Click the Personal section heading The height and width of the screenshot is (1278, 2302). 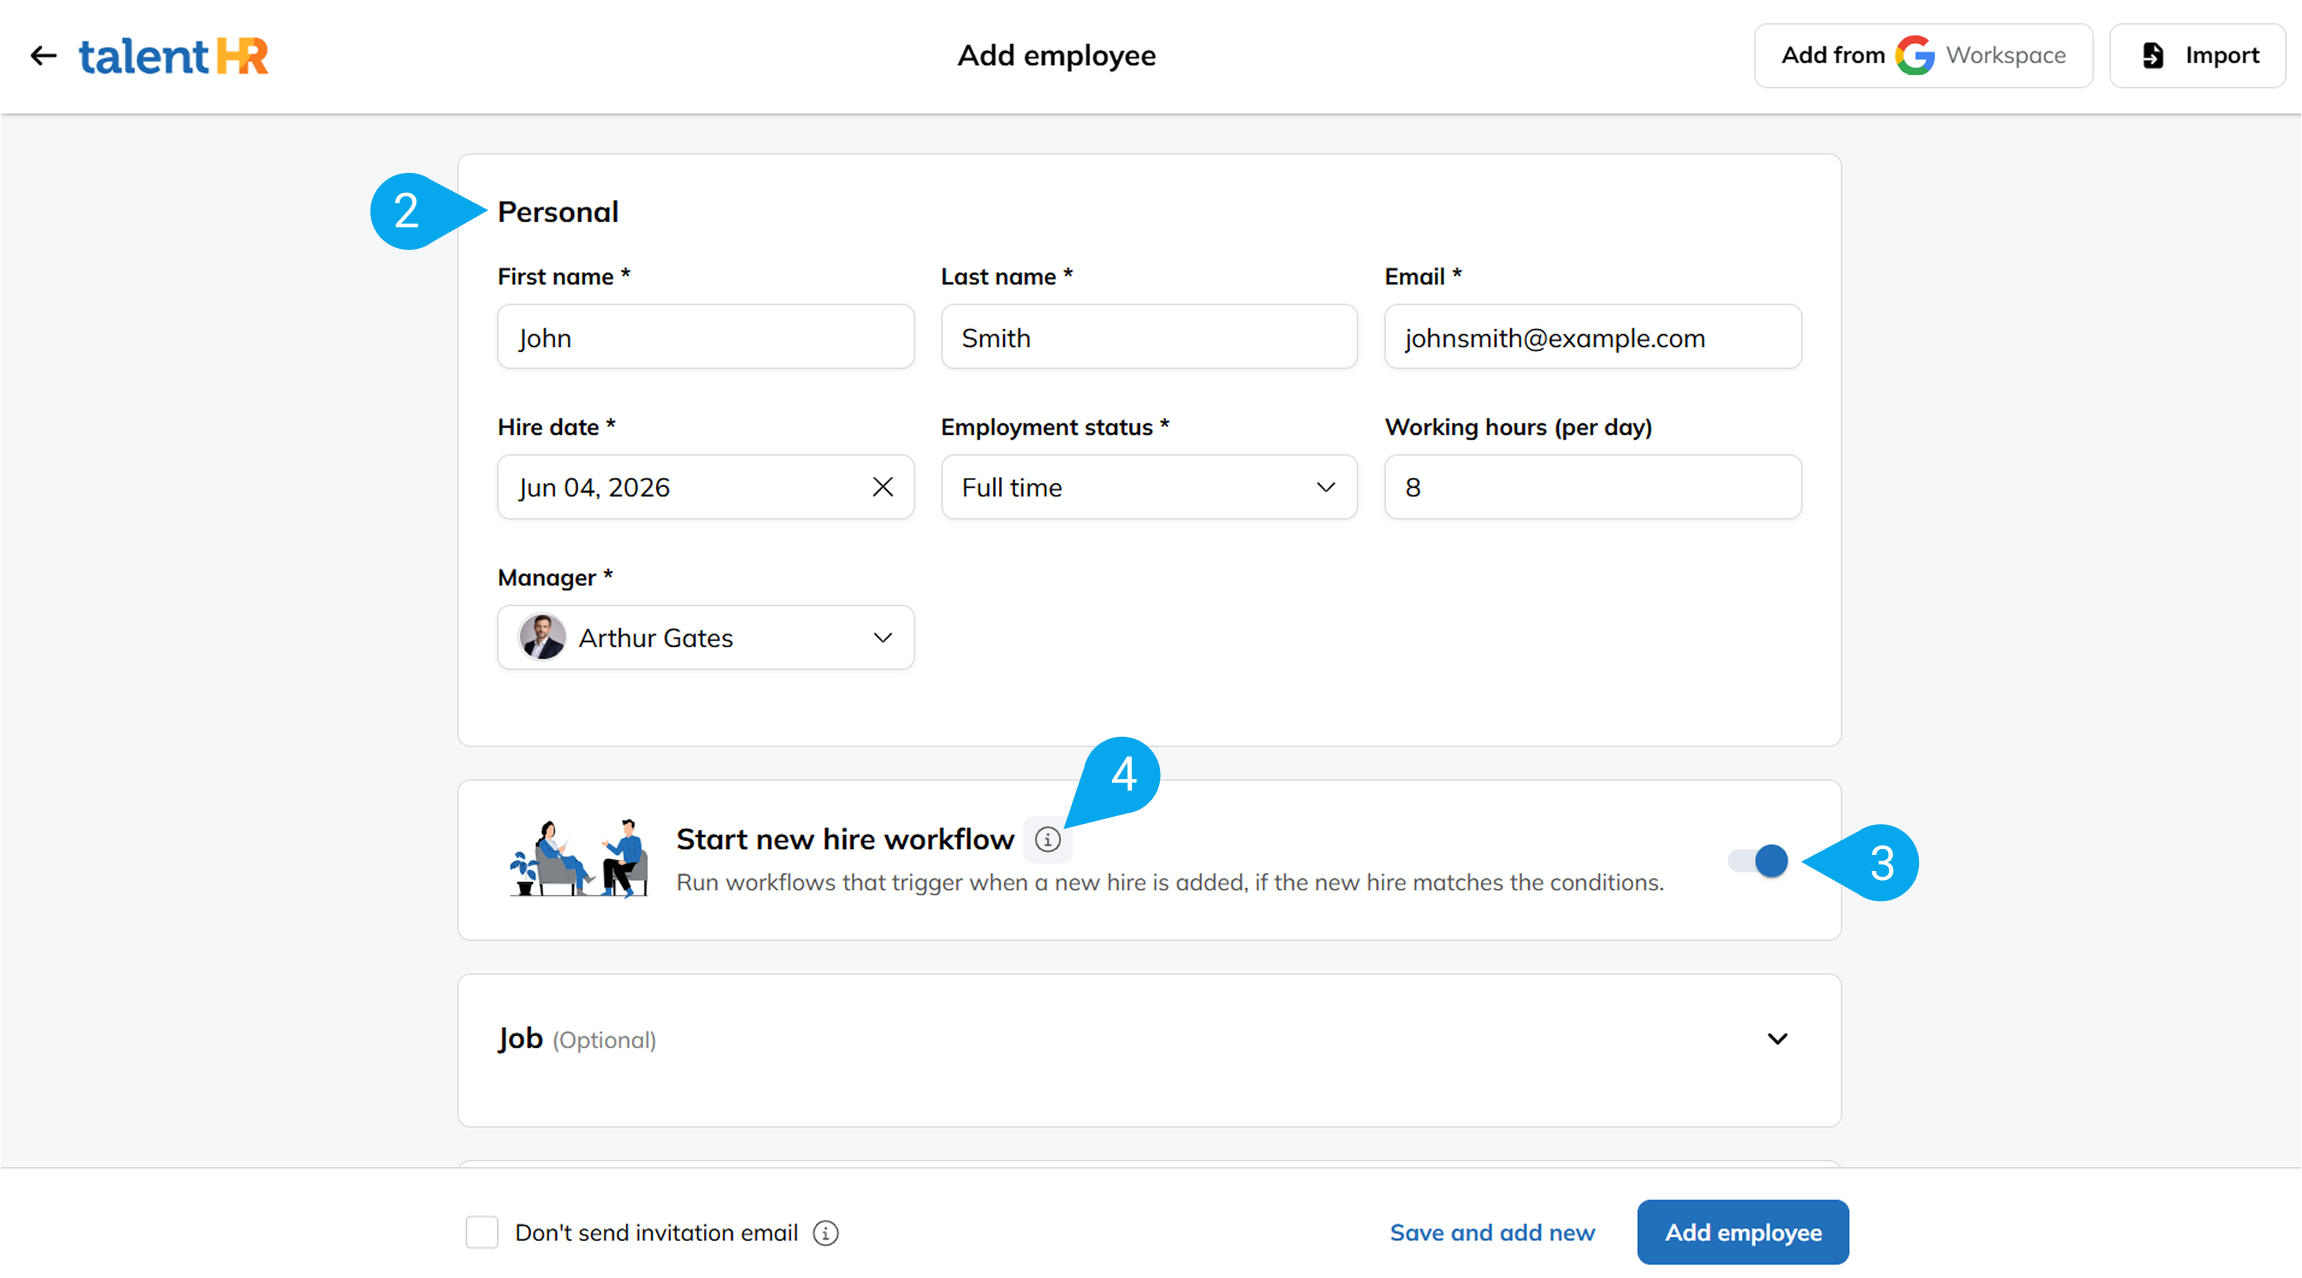coord(558,212)
